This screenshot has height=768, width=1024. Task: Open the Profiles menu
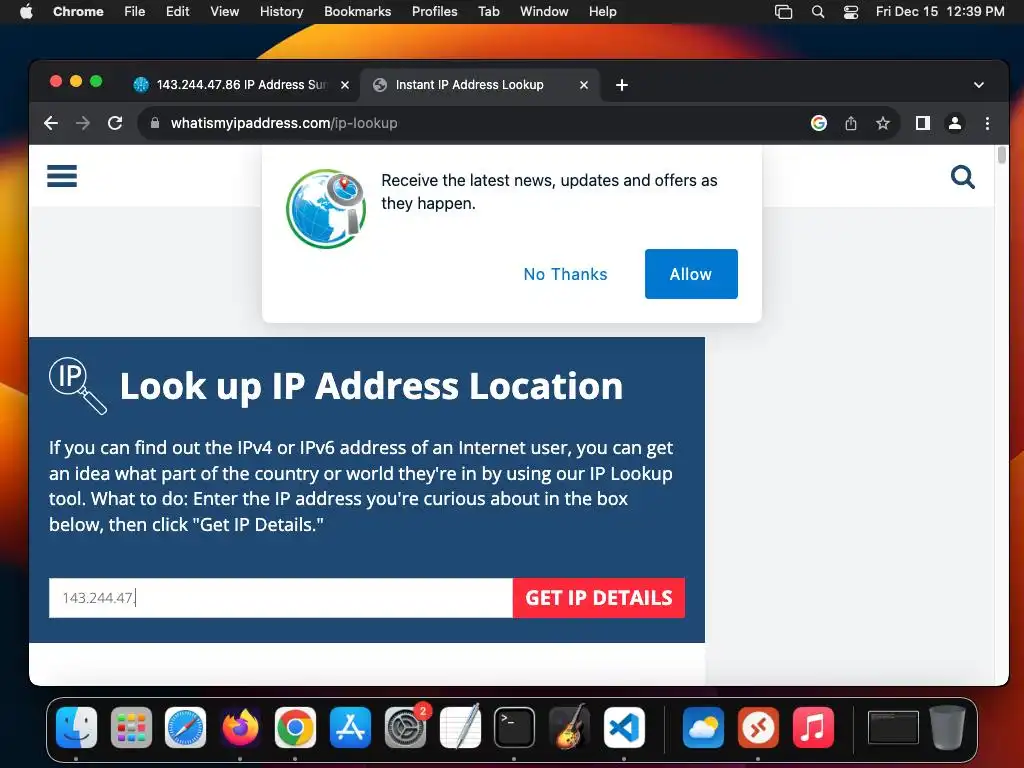(434, 11)
